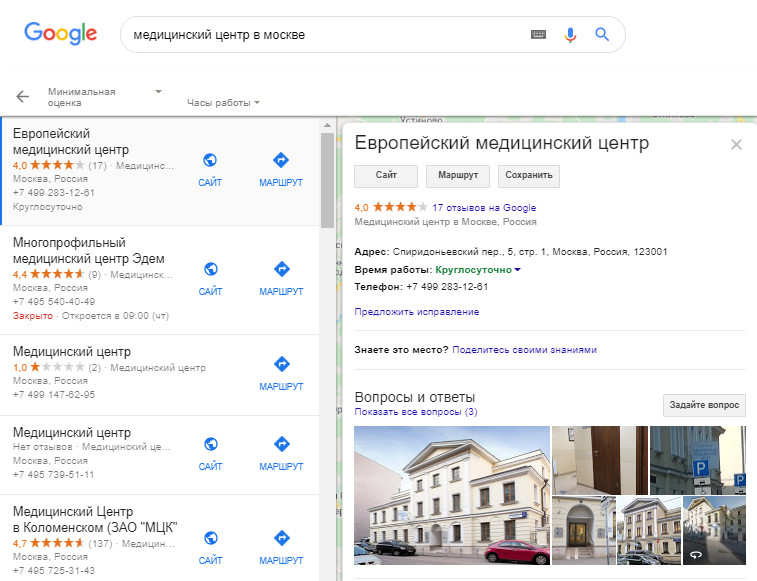
Task: Click the results list vertical scrollbar
Action: 327,180
